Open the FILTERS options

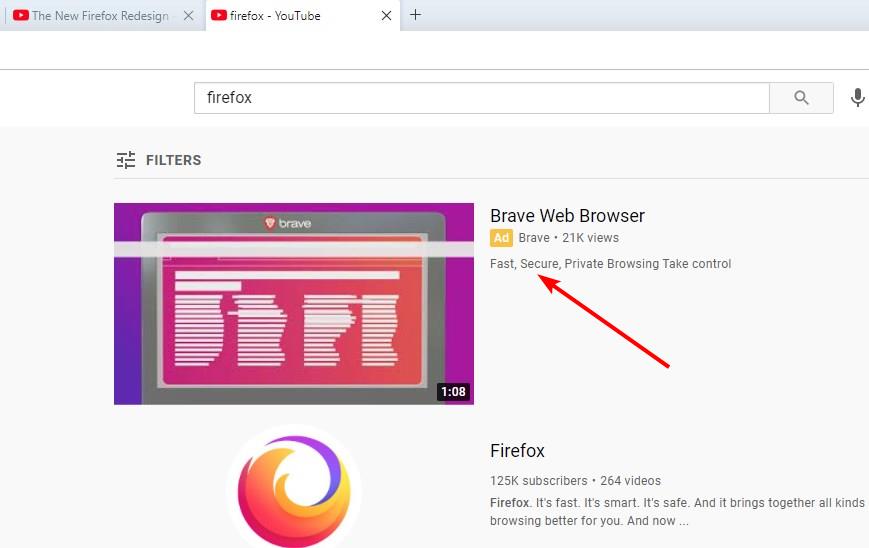159,160
